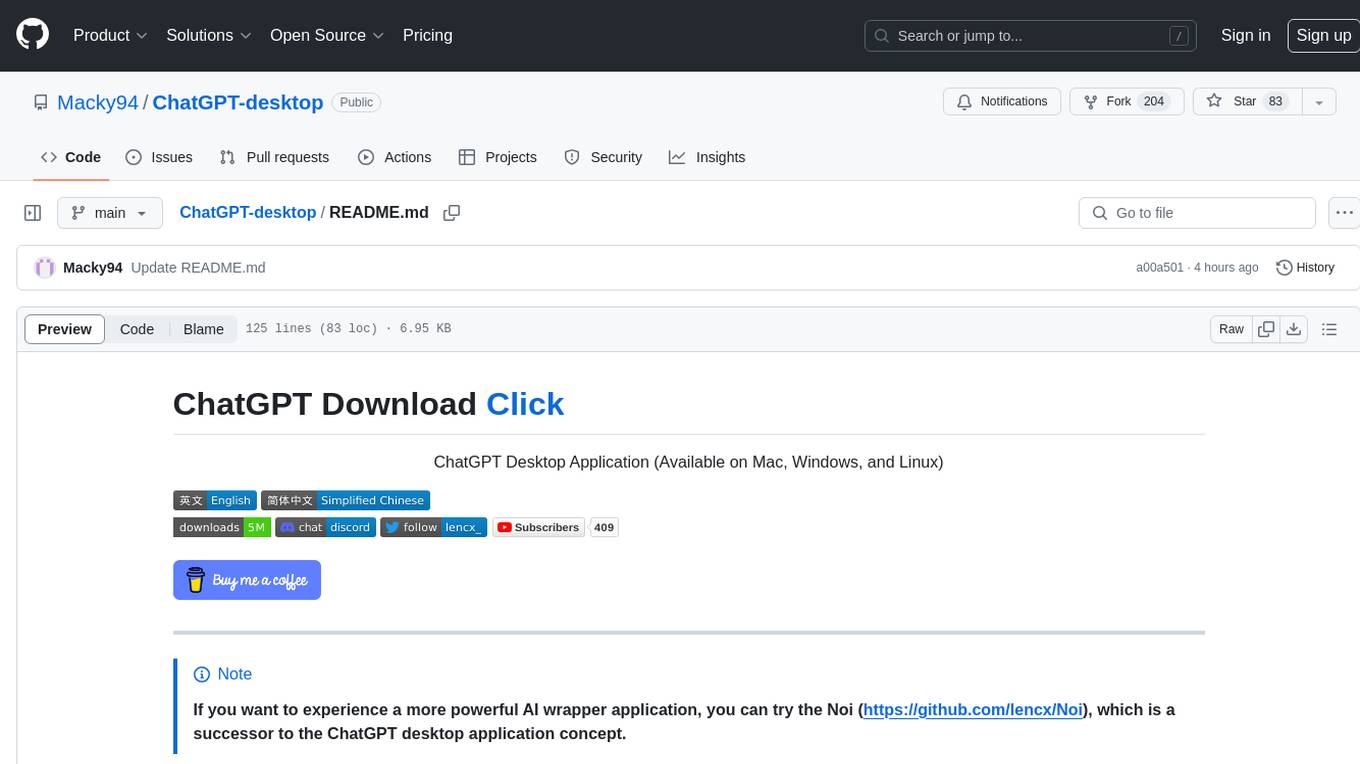Viewport: 1360px width, 764px height.
Task: Open the star lists dropdown arrow
Action: pyautogui.click(x=1319, y=102)
